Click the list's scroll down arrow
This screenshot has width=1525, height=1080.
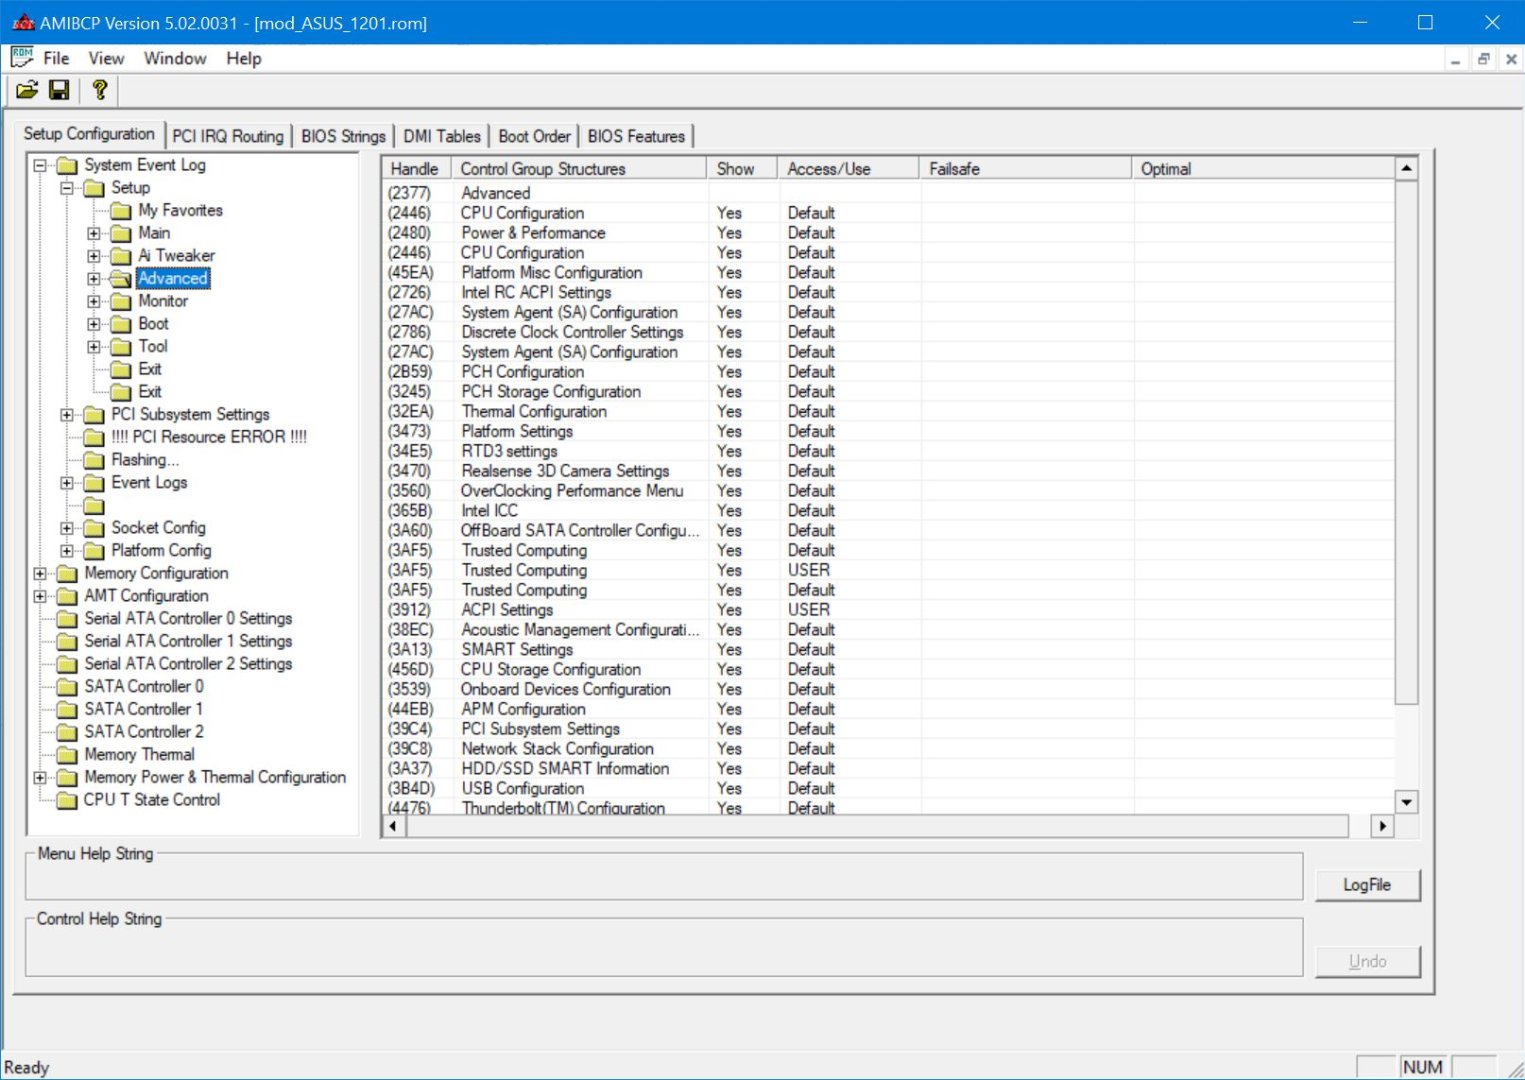click(1407, 802)
